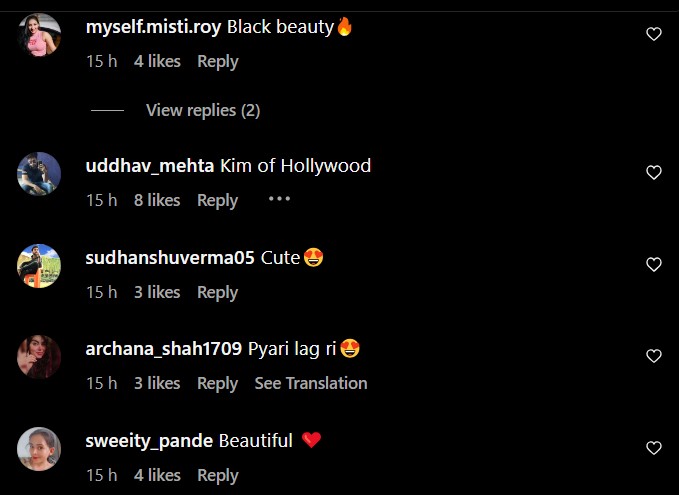Like the Black beauty comment by myself.misti.roy
The image size is (679, 495).
pyautogui.click(x=653, y=34)
